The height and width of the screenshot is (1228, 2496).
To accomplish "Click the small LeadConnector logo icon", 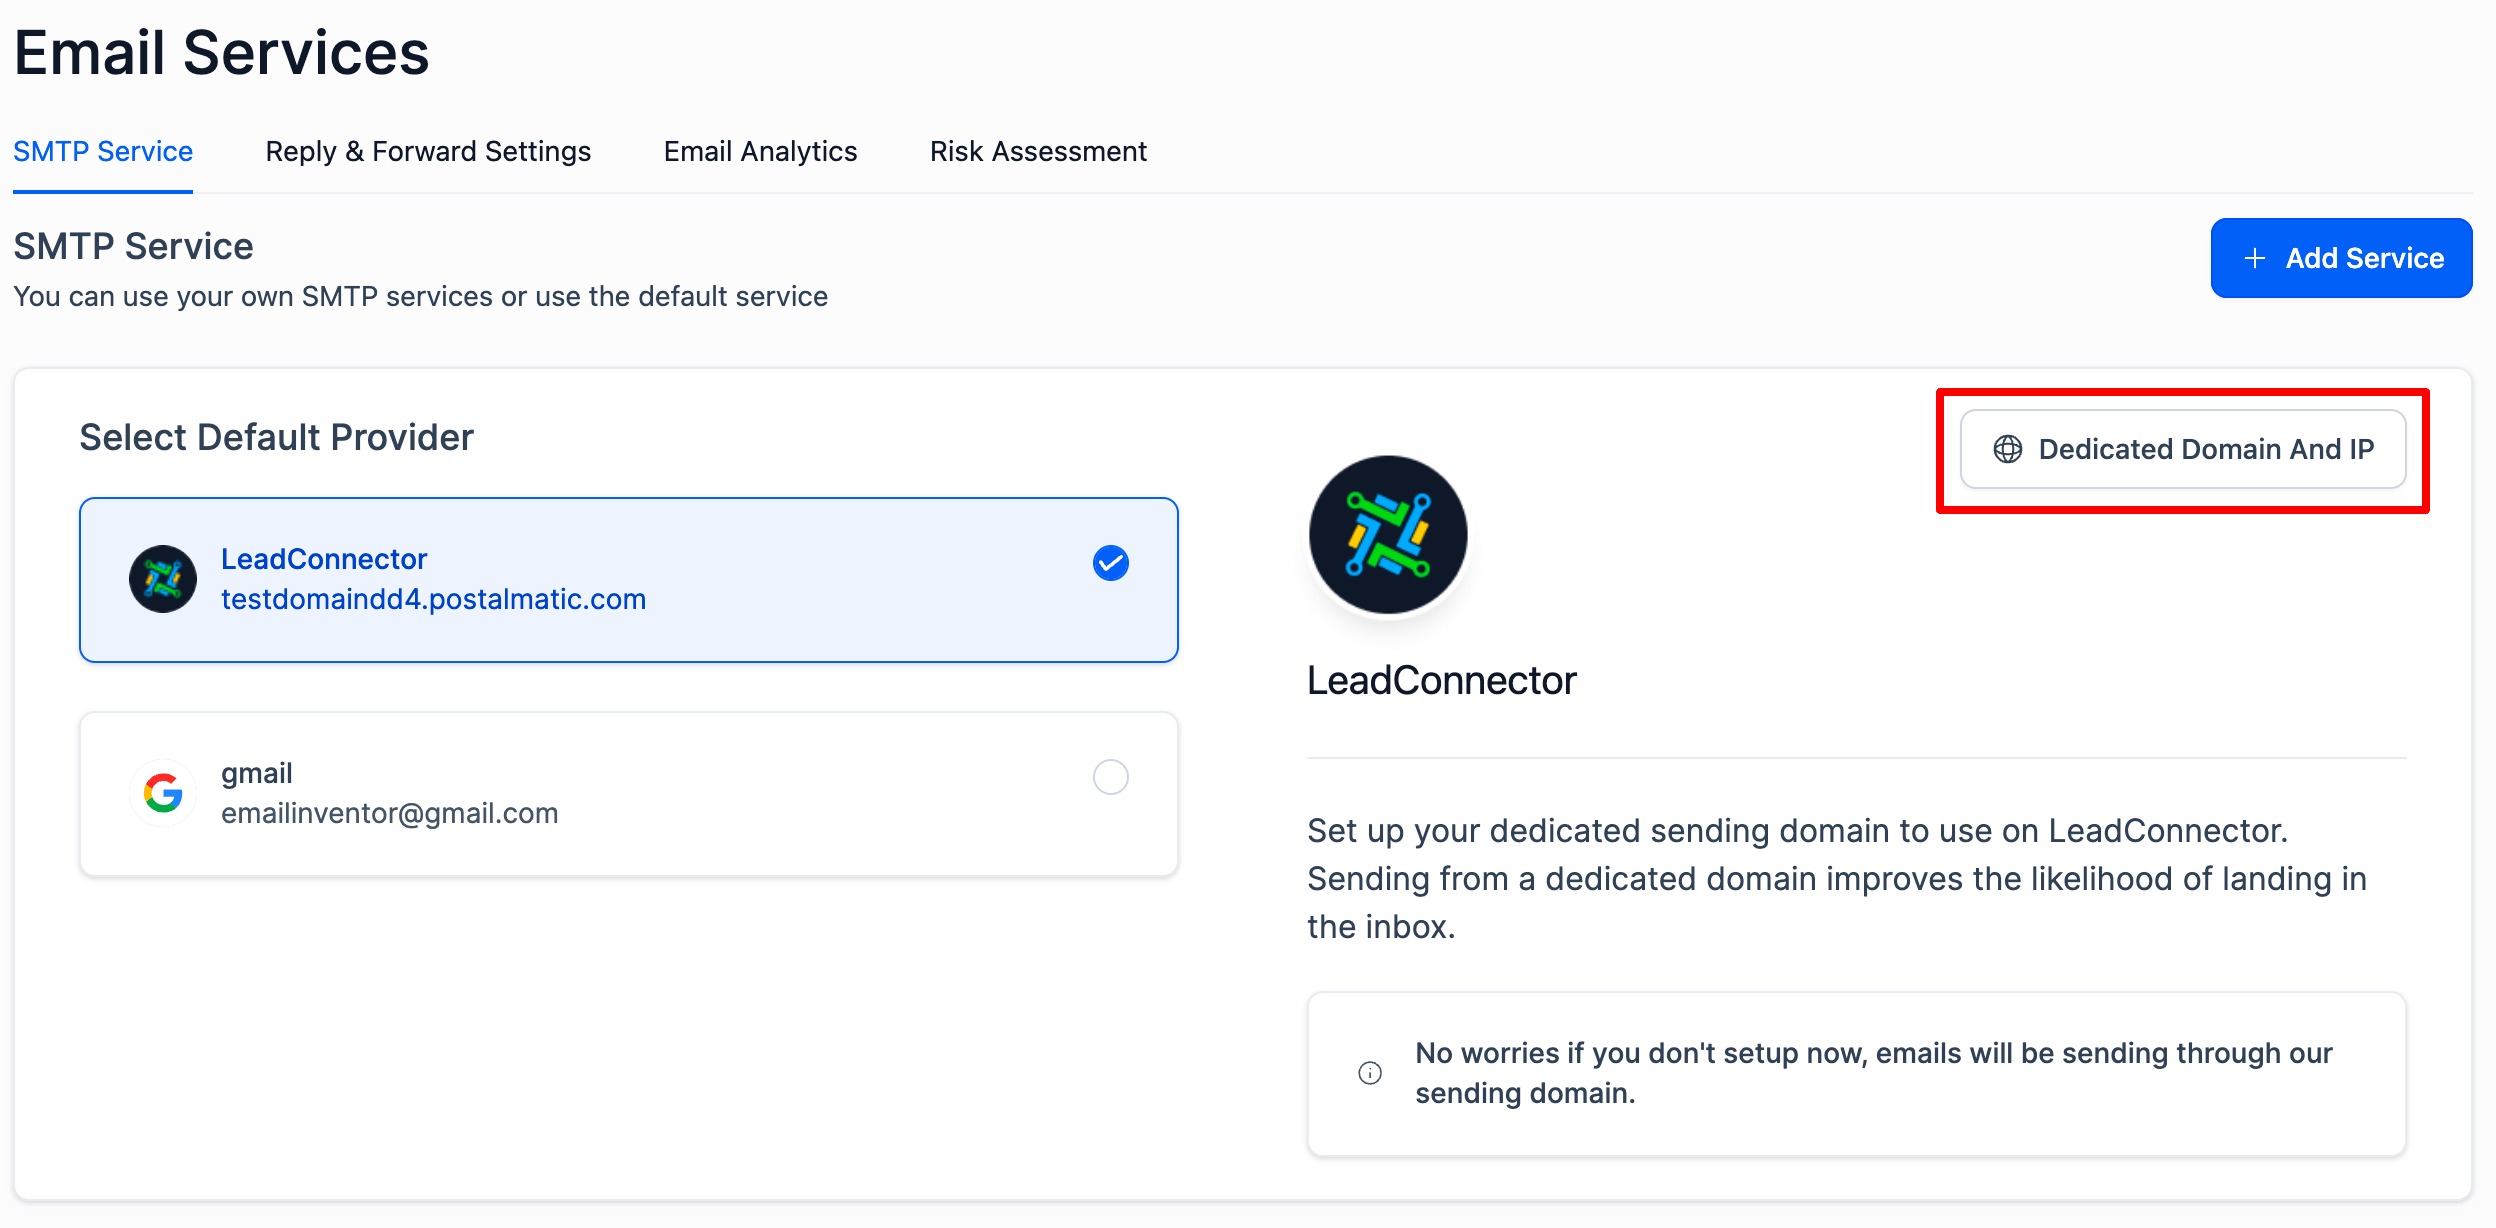I will (x=163, y=579).
